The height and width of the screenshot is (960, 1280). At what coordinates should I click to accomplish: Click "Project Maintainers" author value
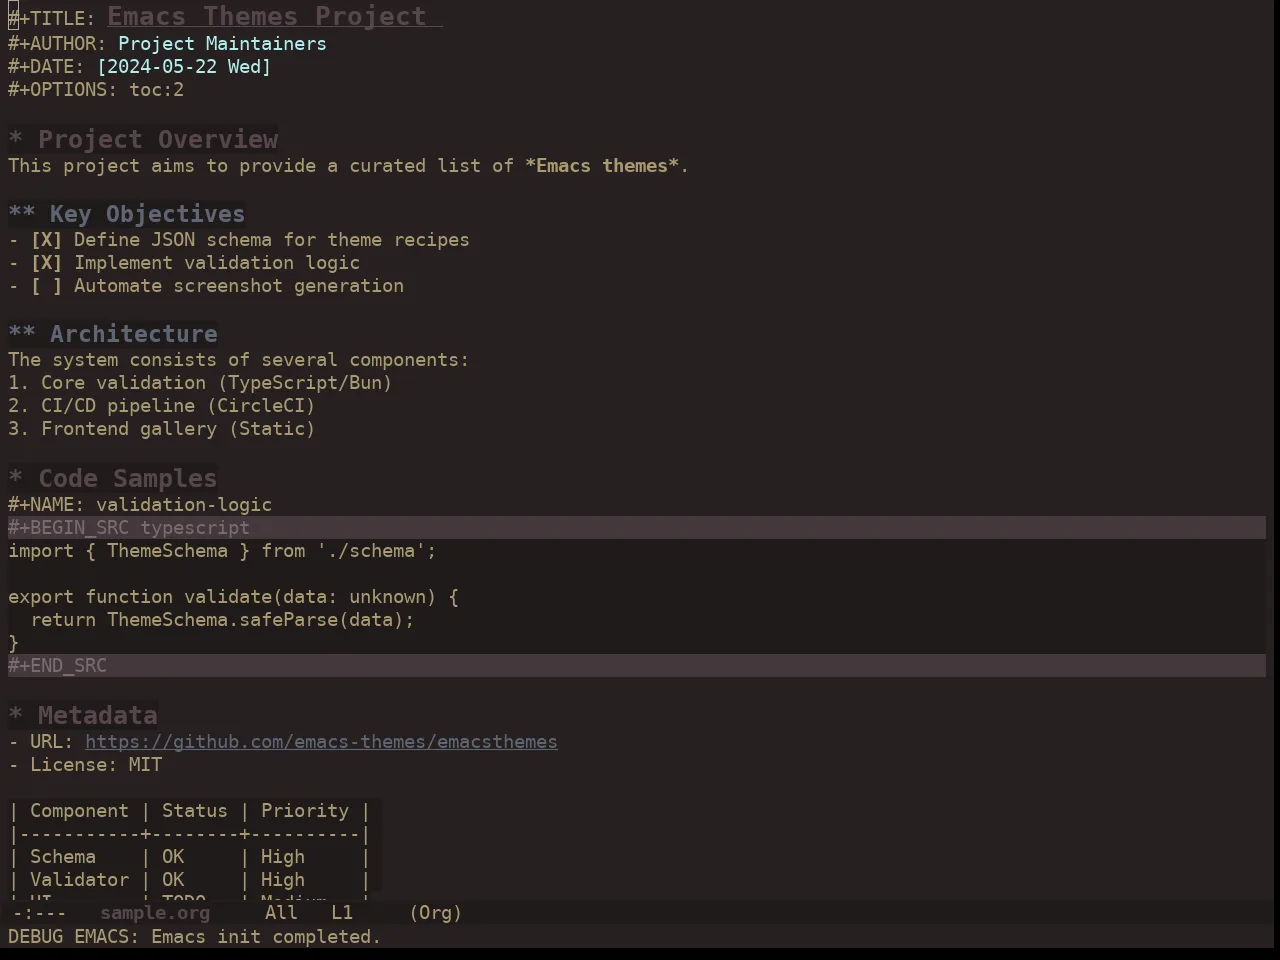pyautogui.click(x=222, y=44)
